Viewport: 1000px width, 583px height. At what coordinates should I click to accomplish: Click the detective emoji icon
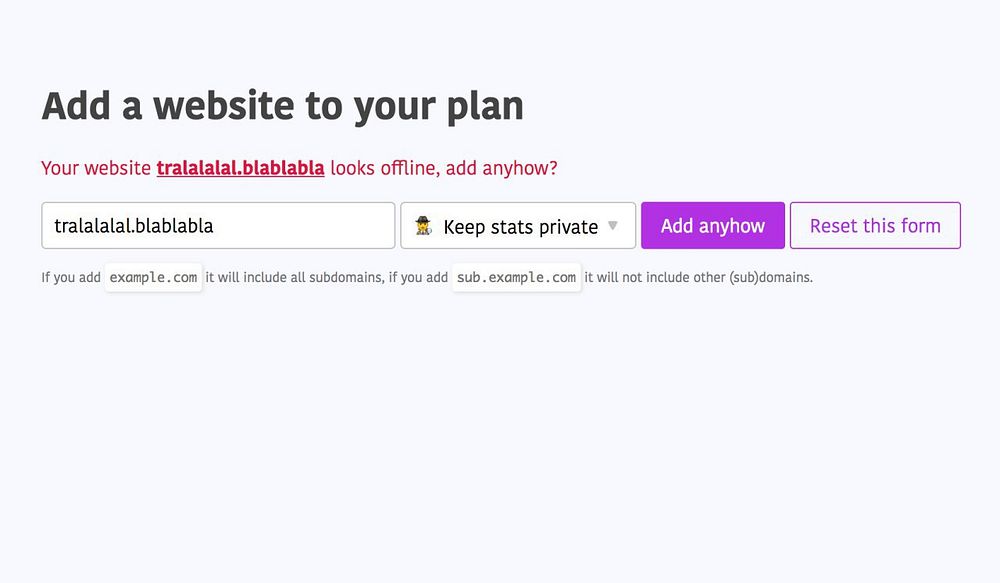click(x=423, y=226)
